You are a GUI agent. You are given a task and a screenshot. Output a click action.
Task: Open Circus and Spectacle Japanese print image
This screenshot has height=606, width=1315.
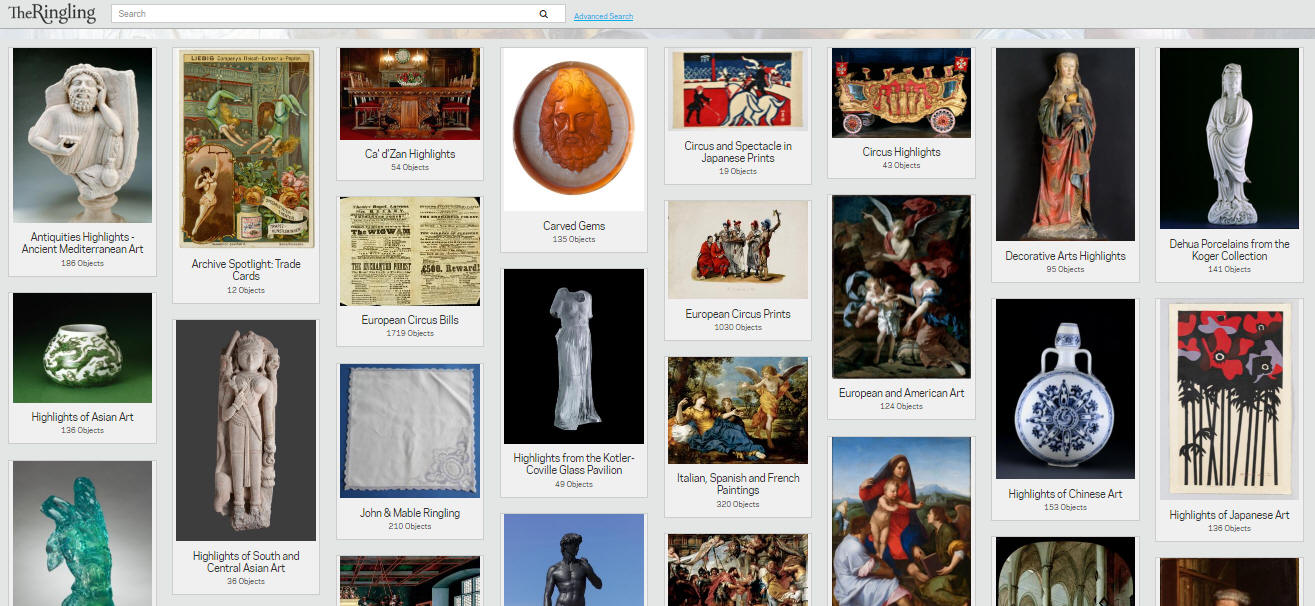click(x=738, y=90)
